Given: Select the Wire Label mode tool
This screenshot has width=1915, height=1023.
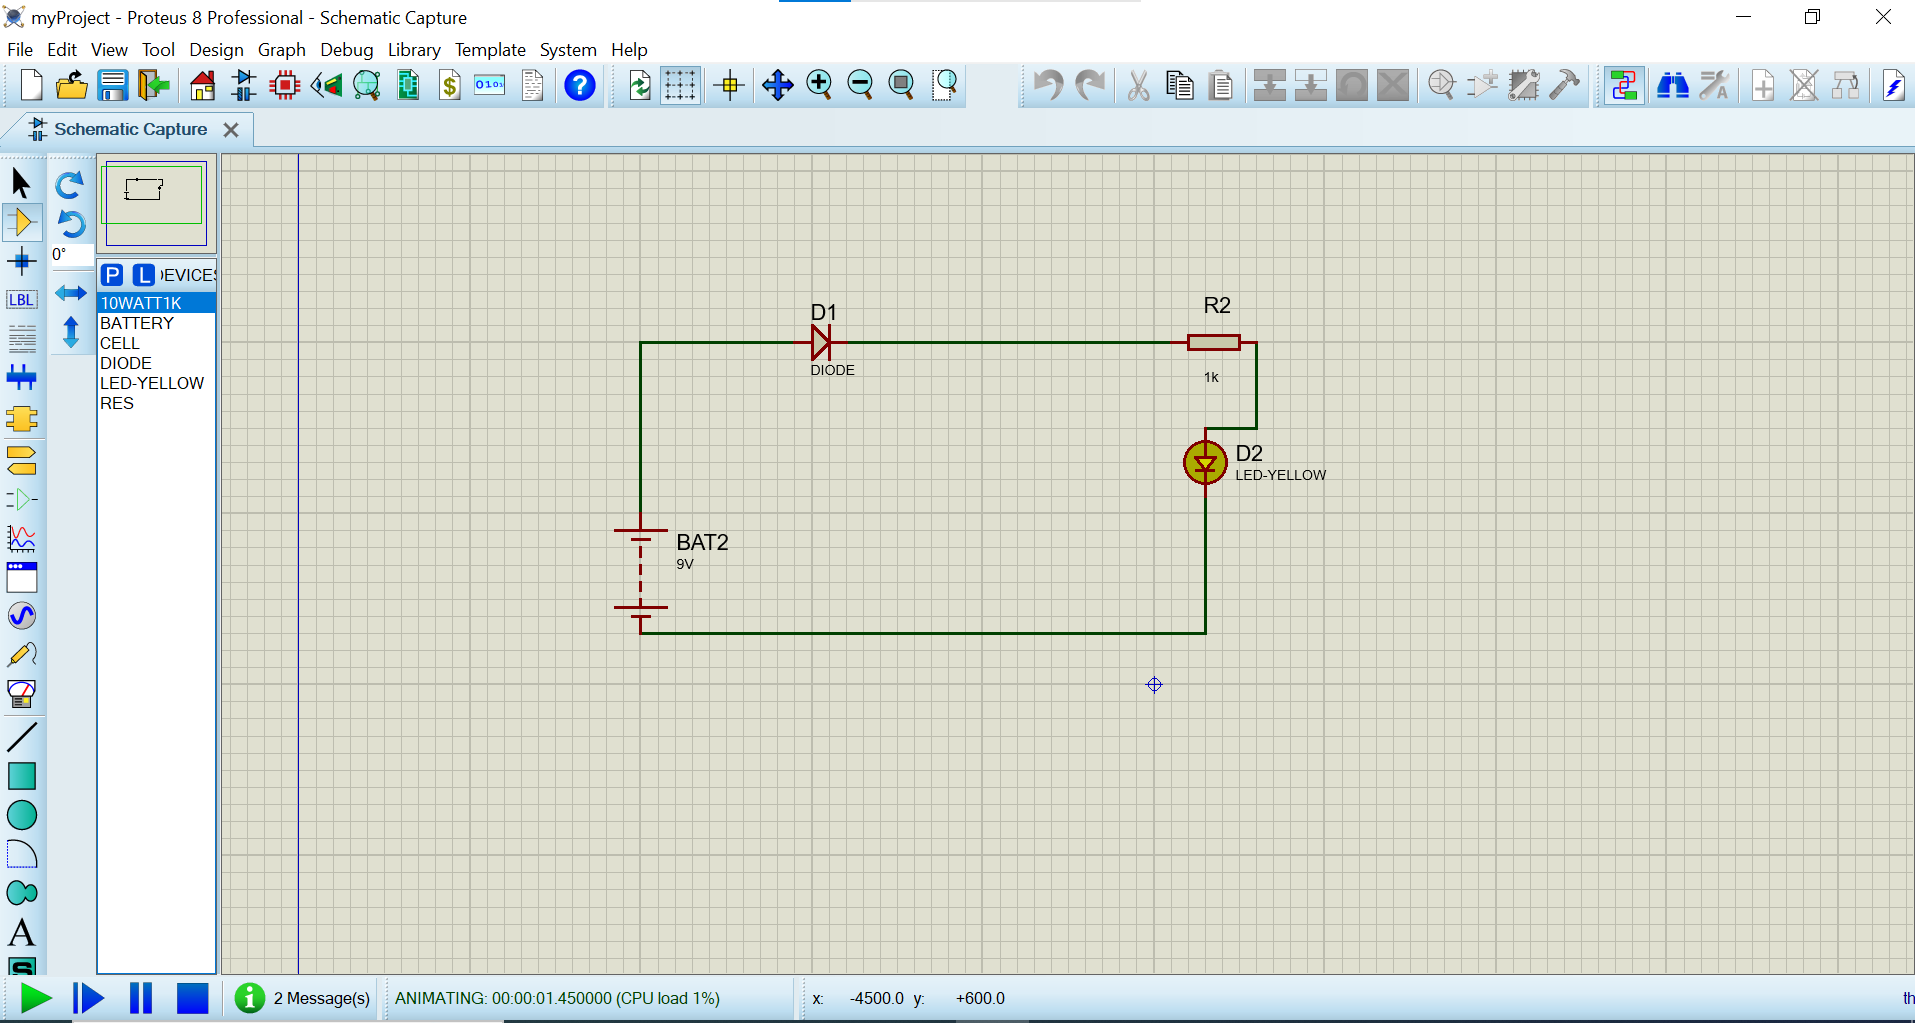Looking at the screenshot, I should 21,300.
